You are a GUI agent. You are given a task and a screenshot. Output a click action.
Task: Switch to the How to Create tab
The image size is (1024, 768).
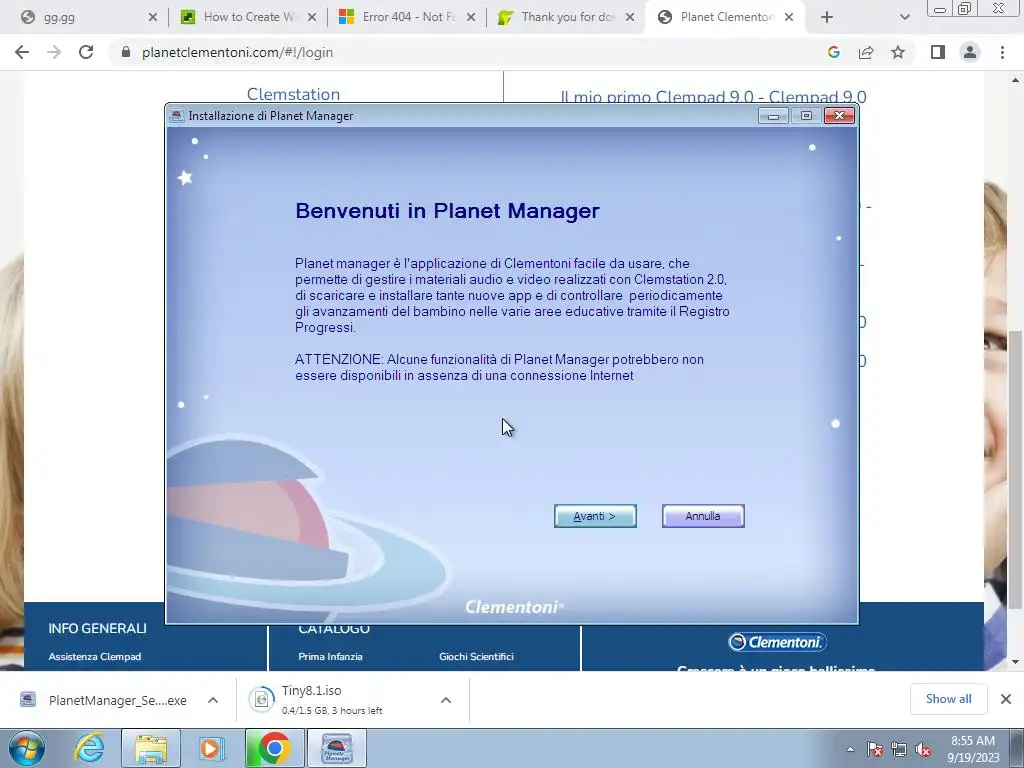pos(248,17)
